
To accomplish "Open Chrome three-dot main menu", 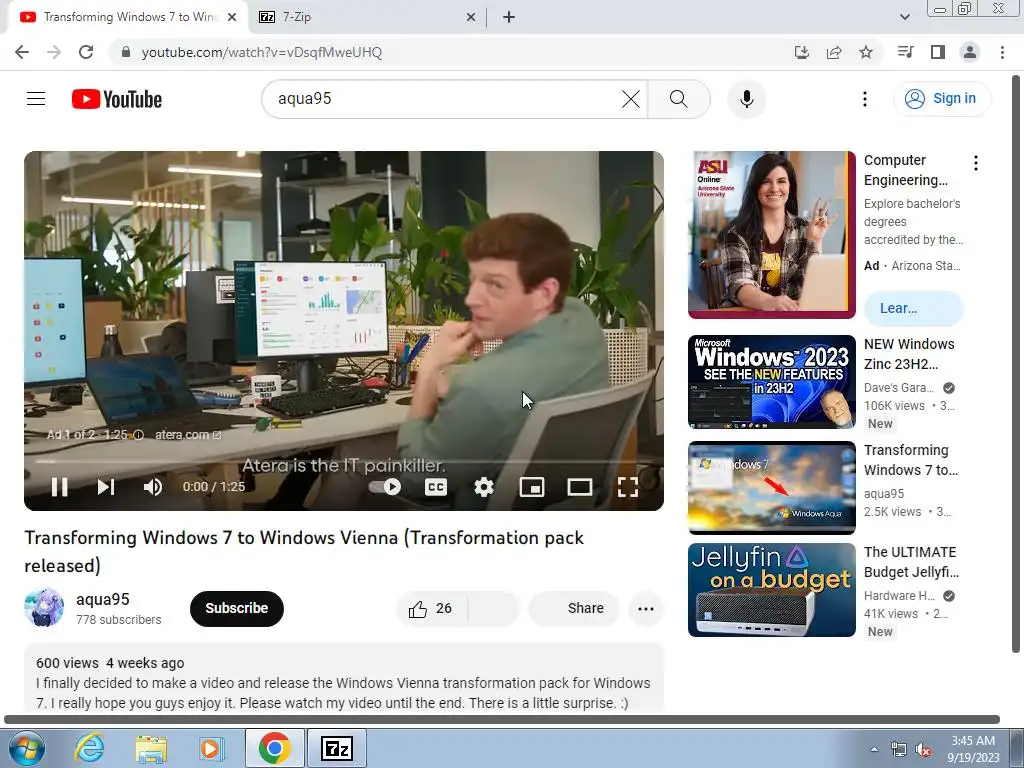I will tap(1002, 52).
